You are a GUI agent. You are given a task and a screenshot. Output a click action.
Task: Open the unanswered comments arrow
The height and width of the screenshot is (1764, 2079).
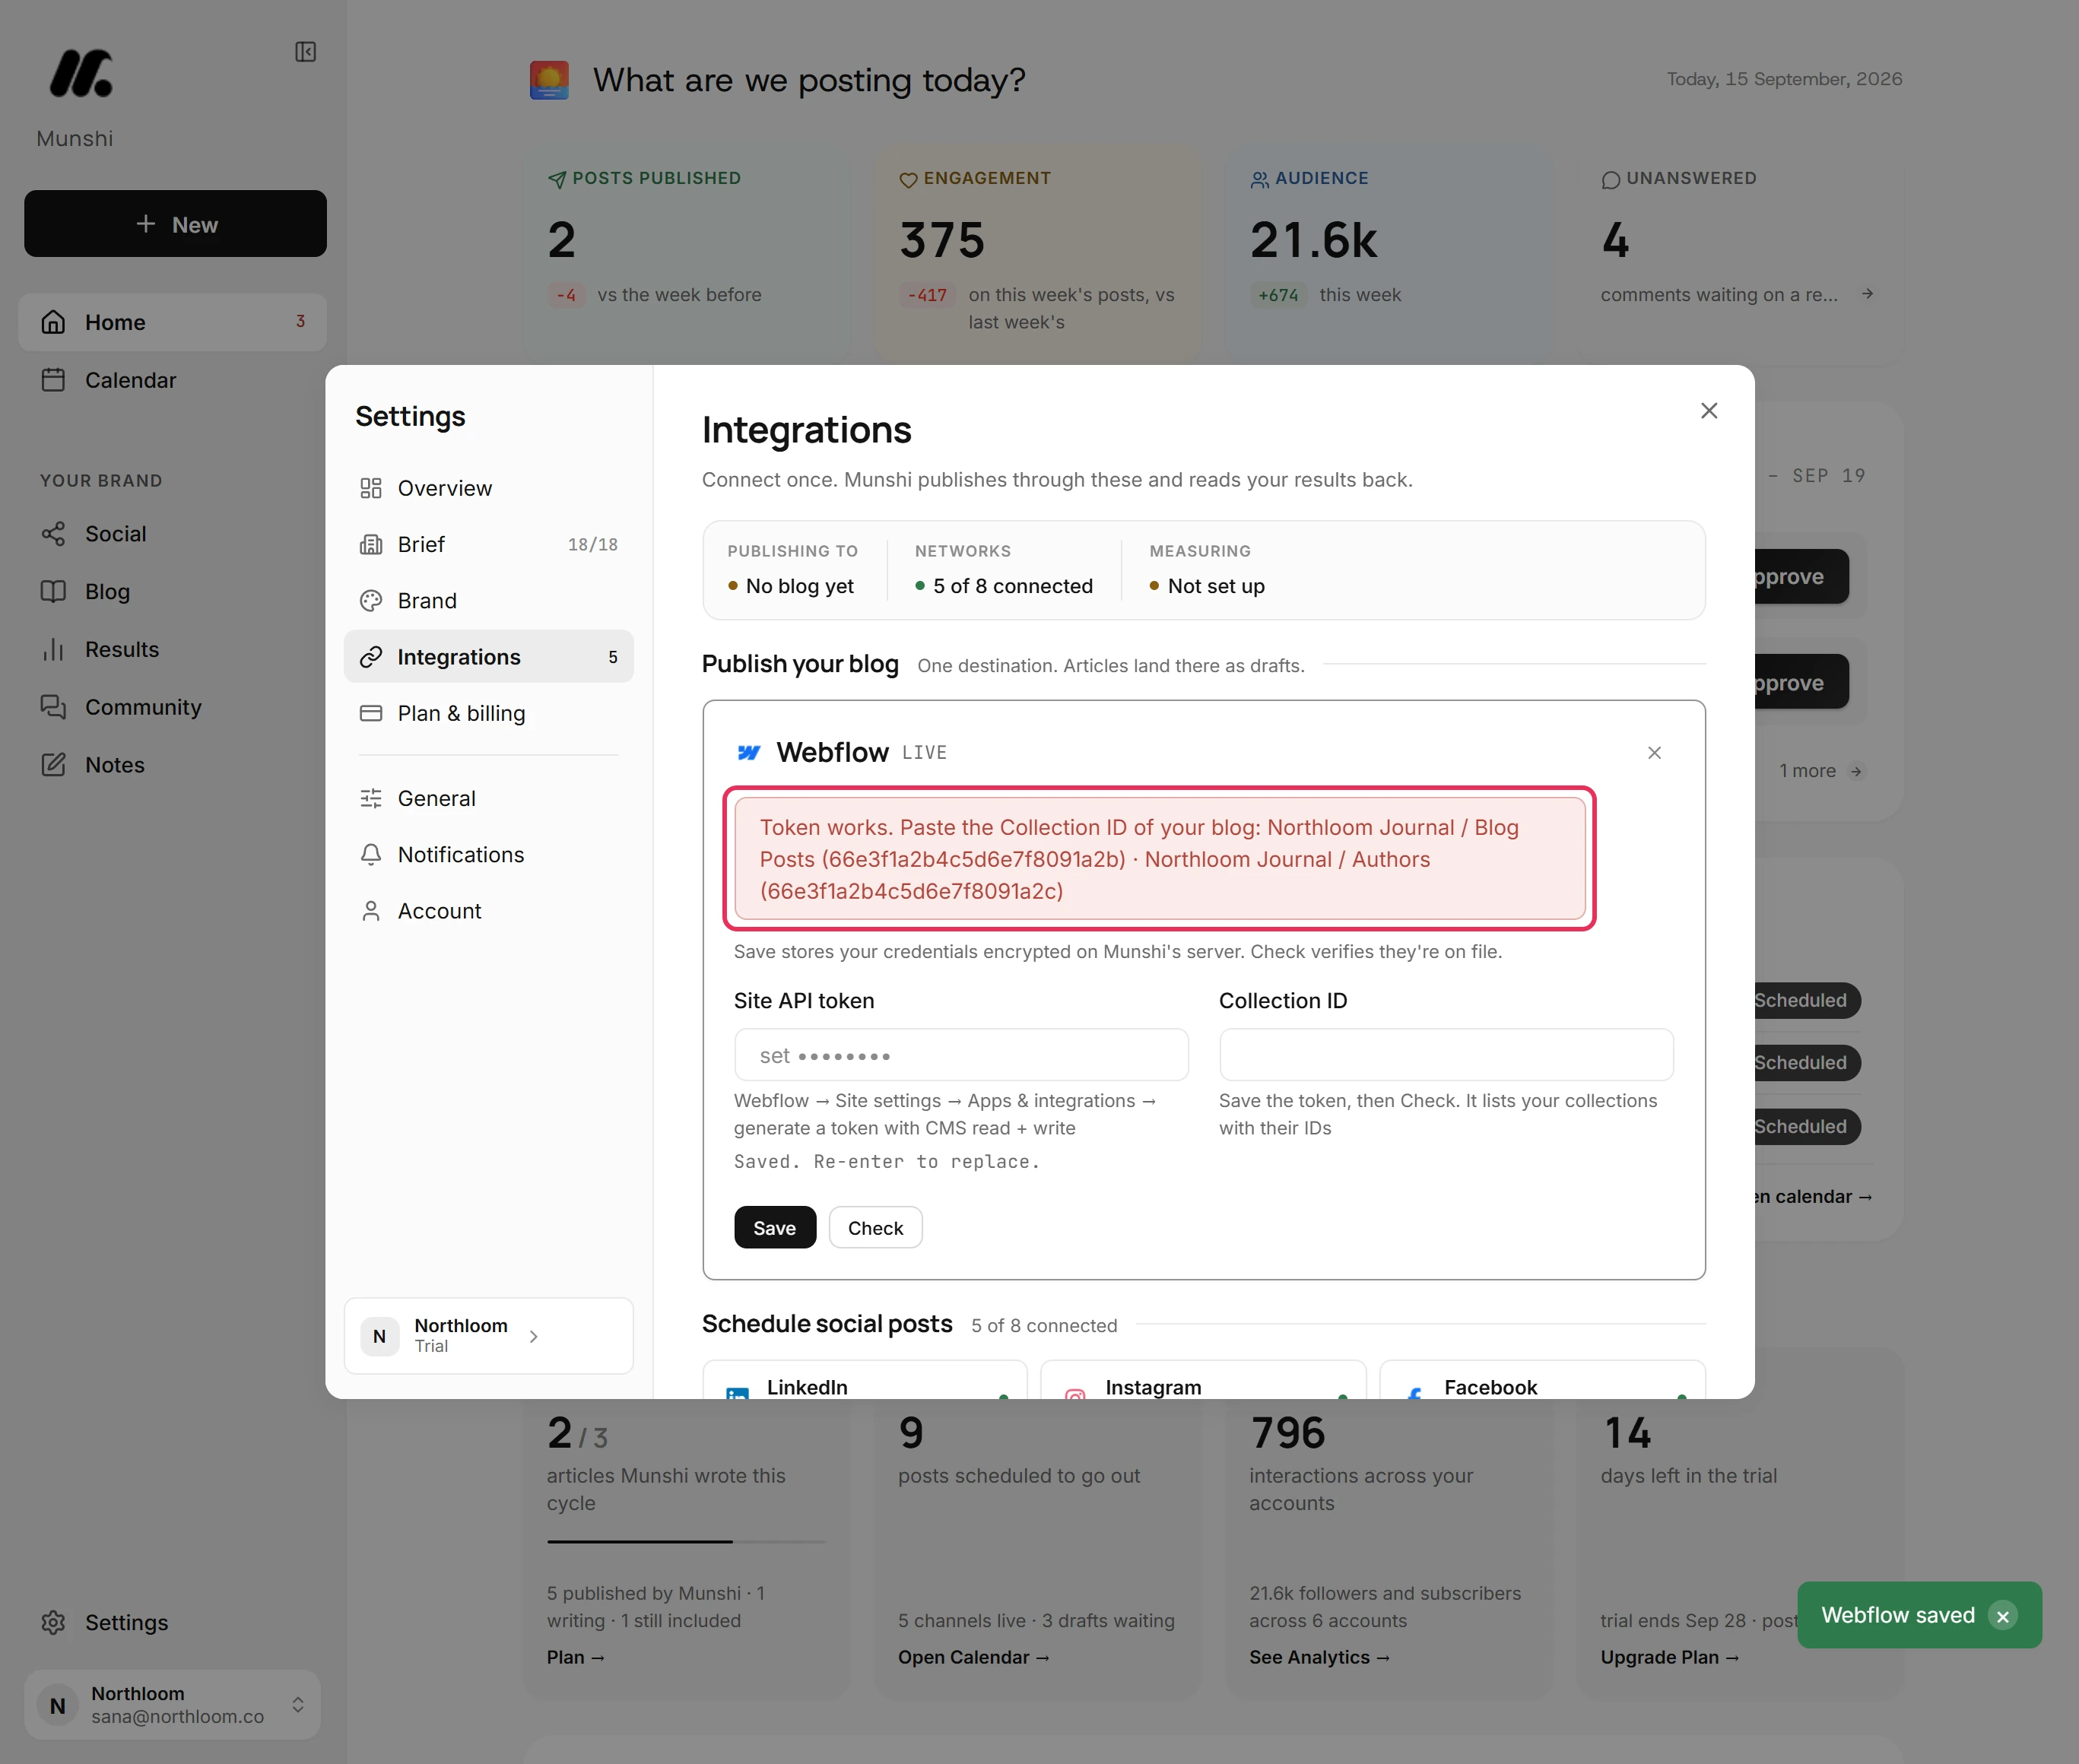1867,294
